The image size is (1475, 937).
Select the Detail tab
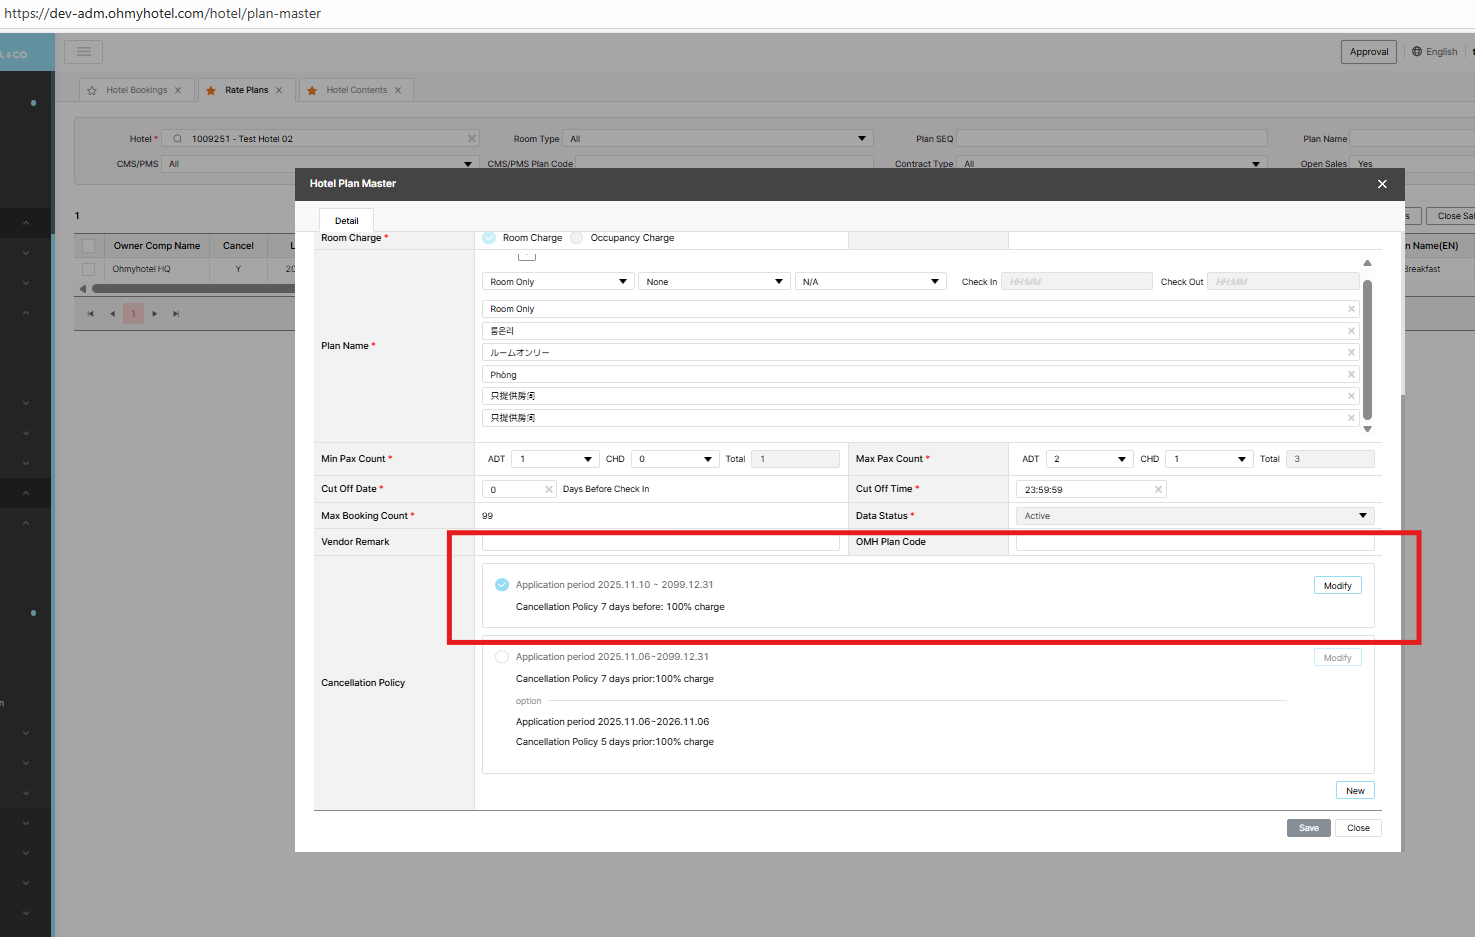coord(346,221)
